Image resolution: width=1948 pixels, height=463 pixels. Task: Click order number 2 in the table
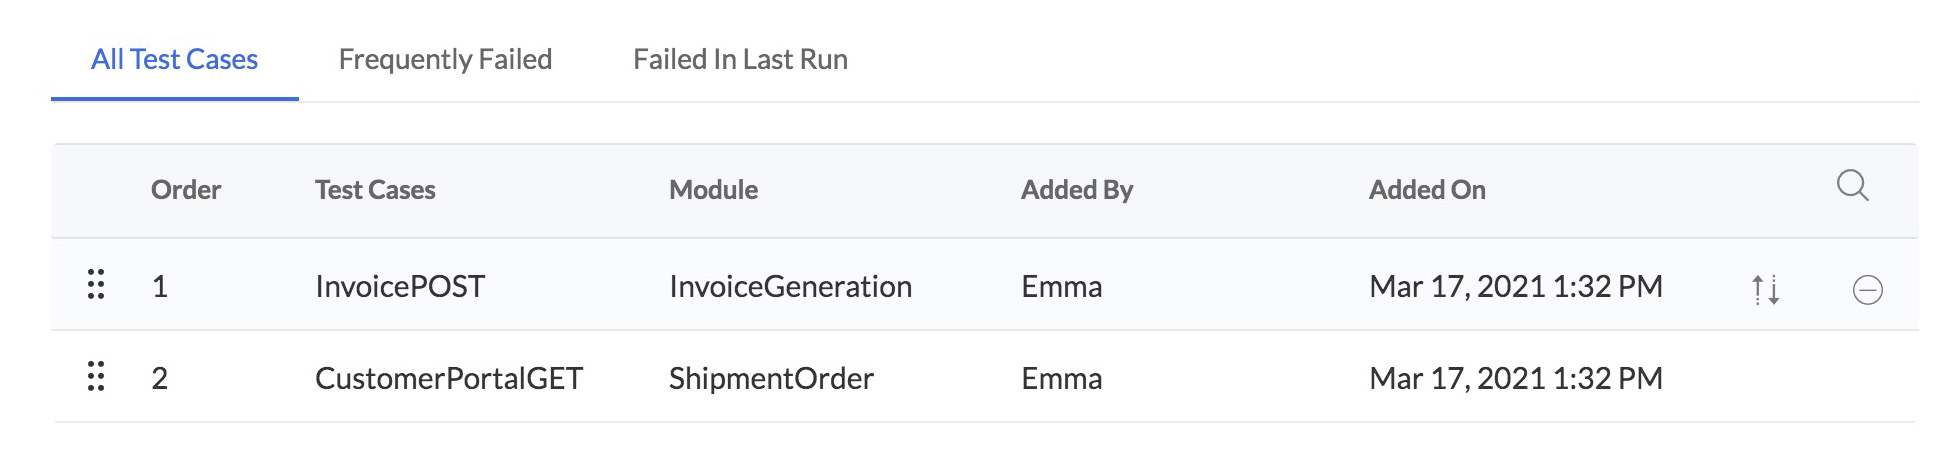[x=160, y=379]
